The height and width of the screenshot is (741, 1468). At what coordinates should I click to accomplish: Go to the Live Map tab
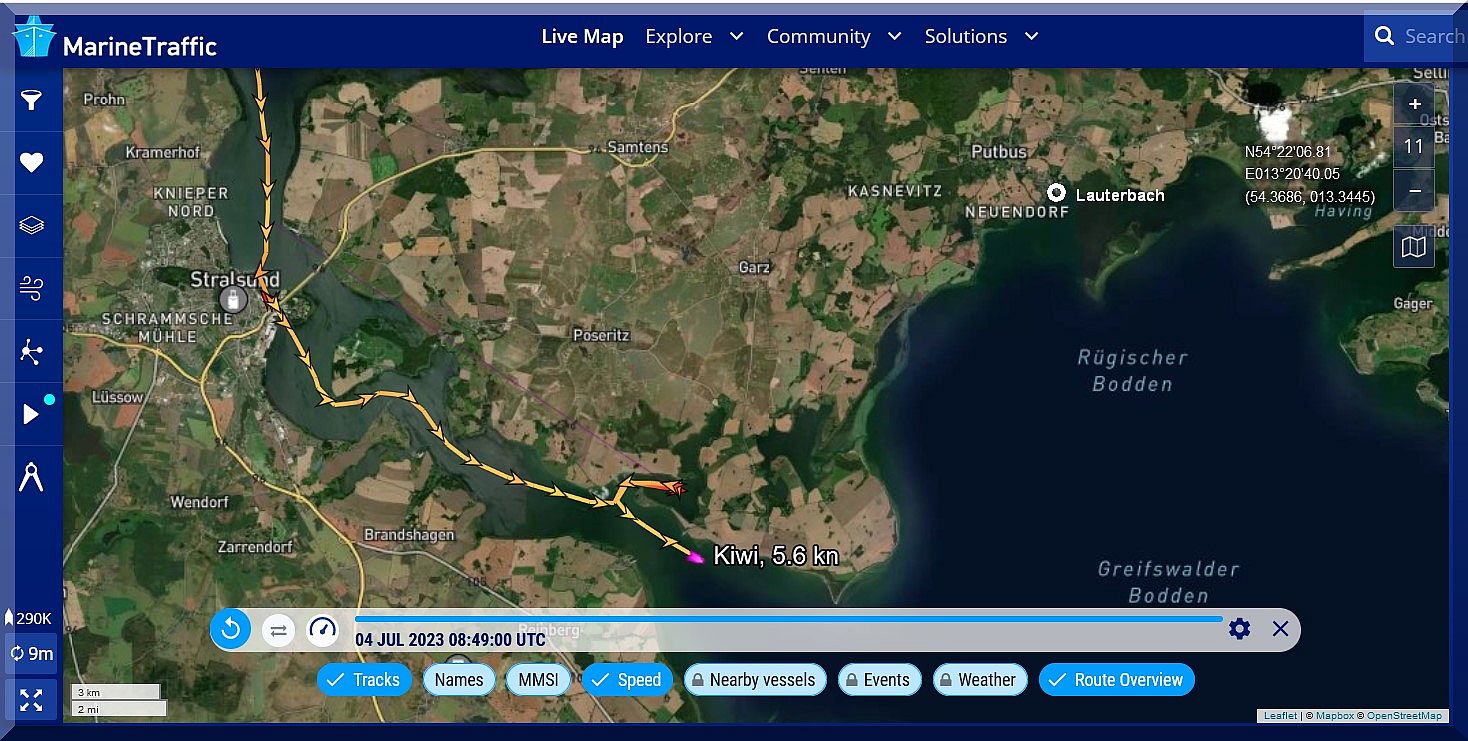pos(582,37)
